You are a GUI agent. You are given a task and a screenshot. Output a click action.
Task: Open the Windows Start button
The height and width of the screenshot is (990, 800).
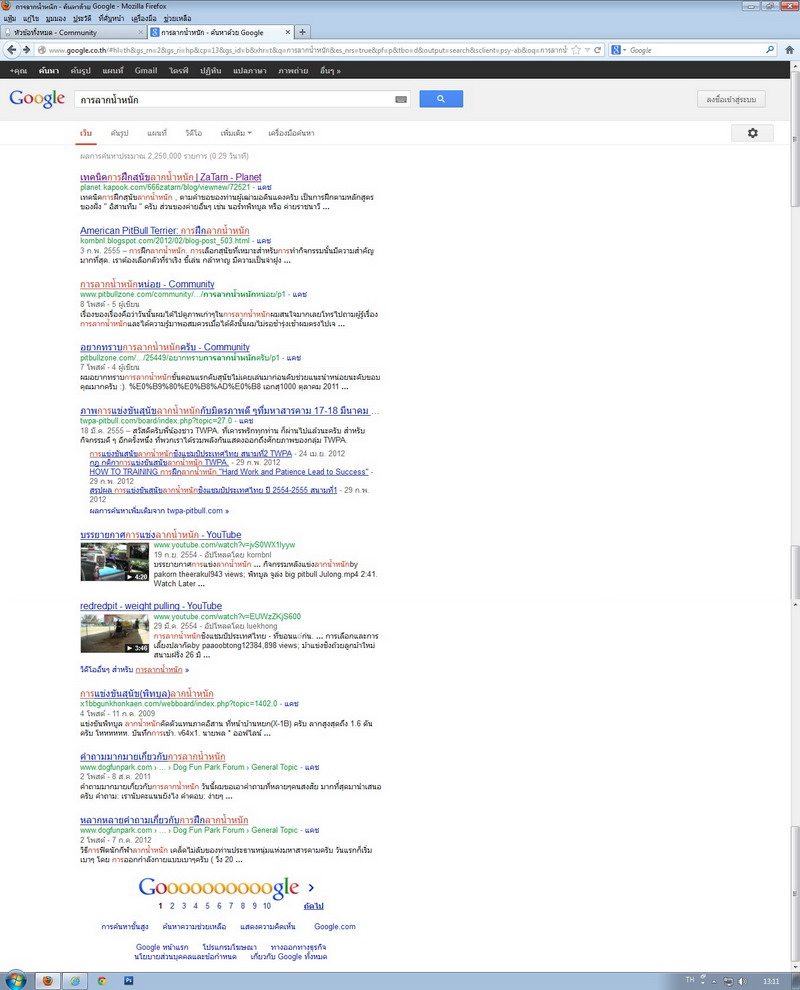click(15, 981)
